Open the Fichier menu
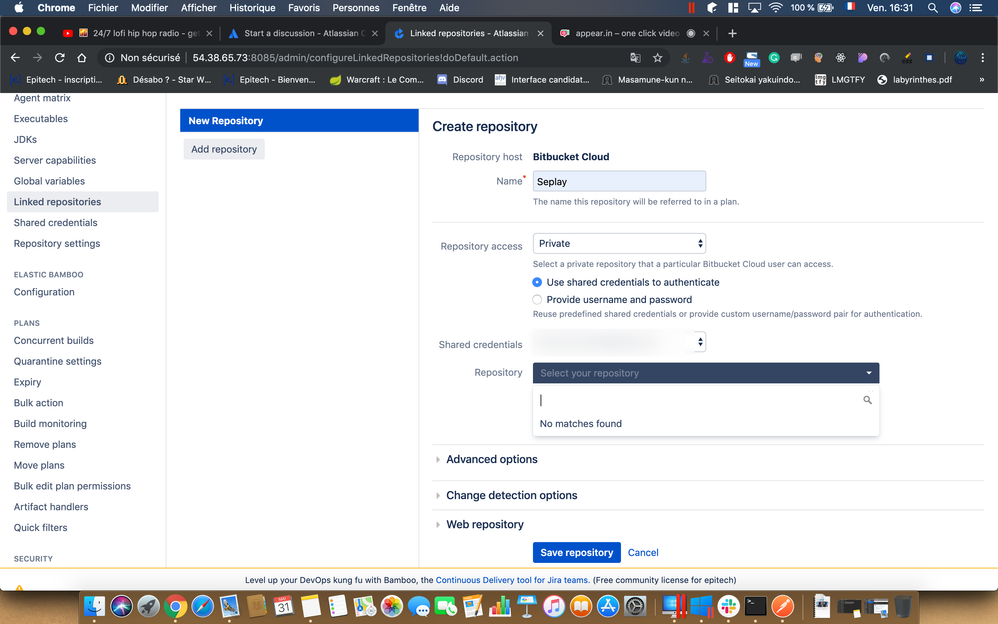 pos(103,8)
